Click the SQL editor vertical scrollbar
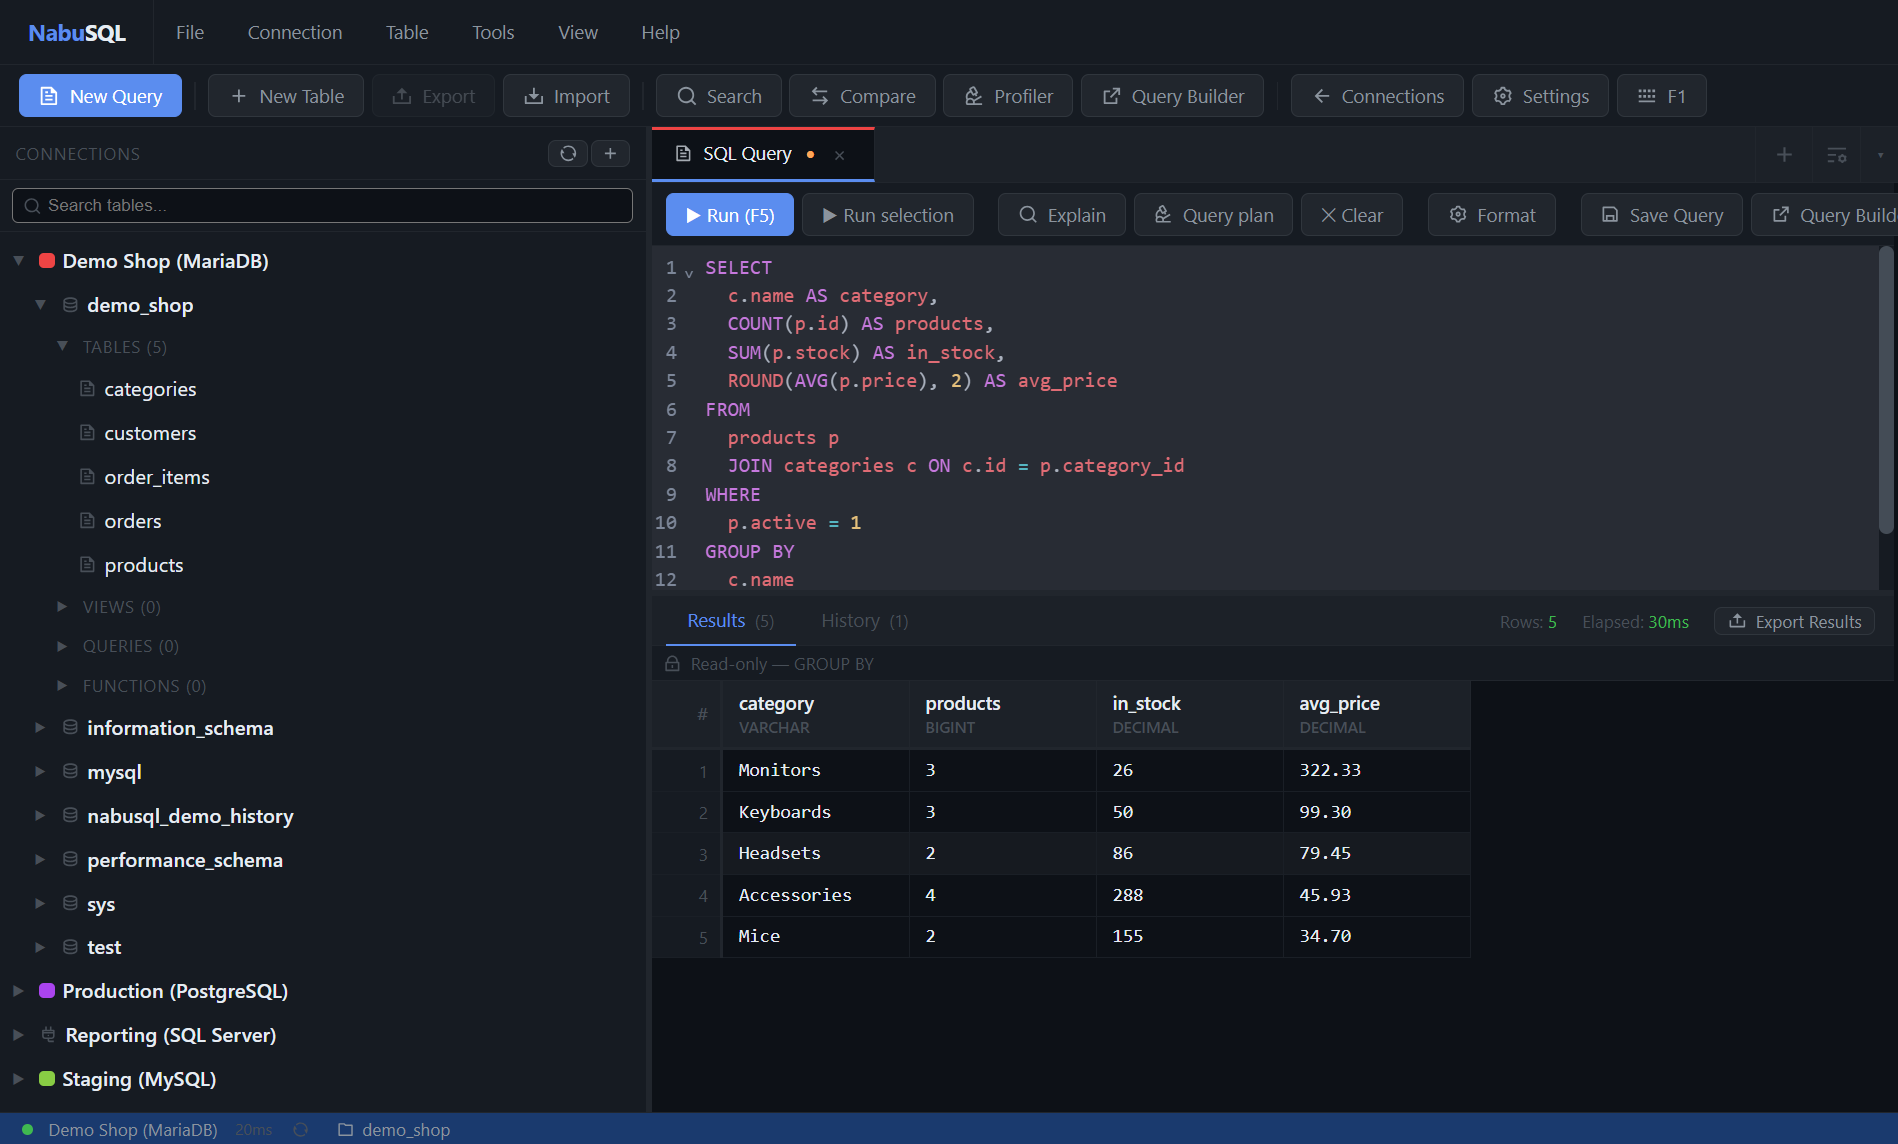 coord(1886,390)
